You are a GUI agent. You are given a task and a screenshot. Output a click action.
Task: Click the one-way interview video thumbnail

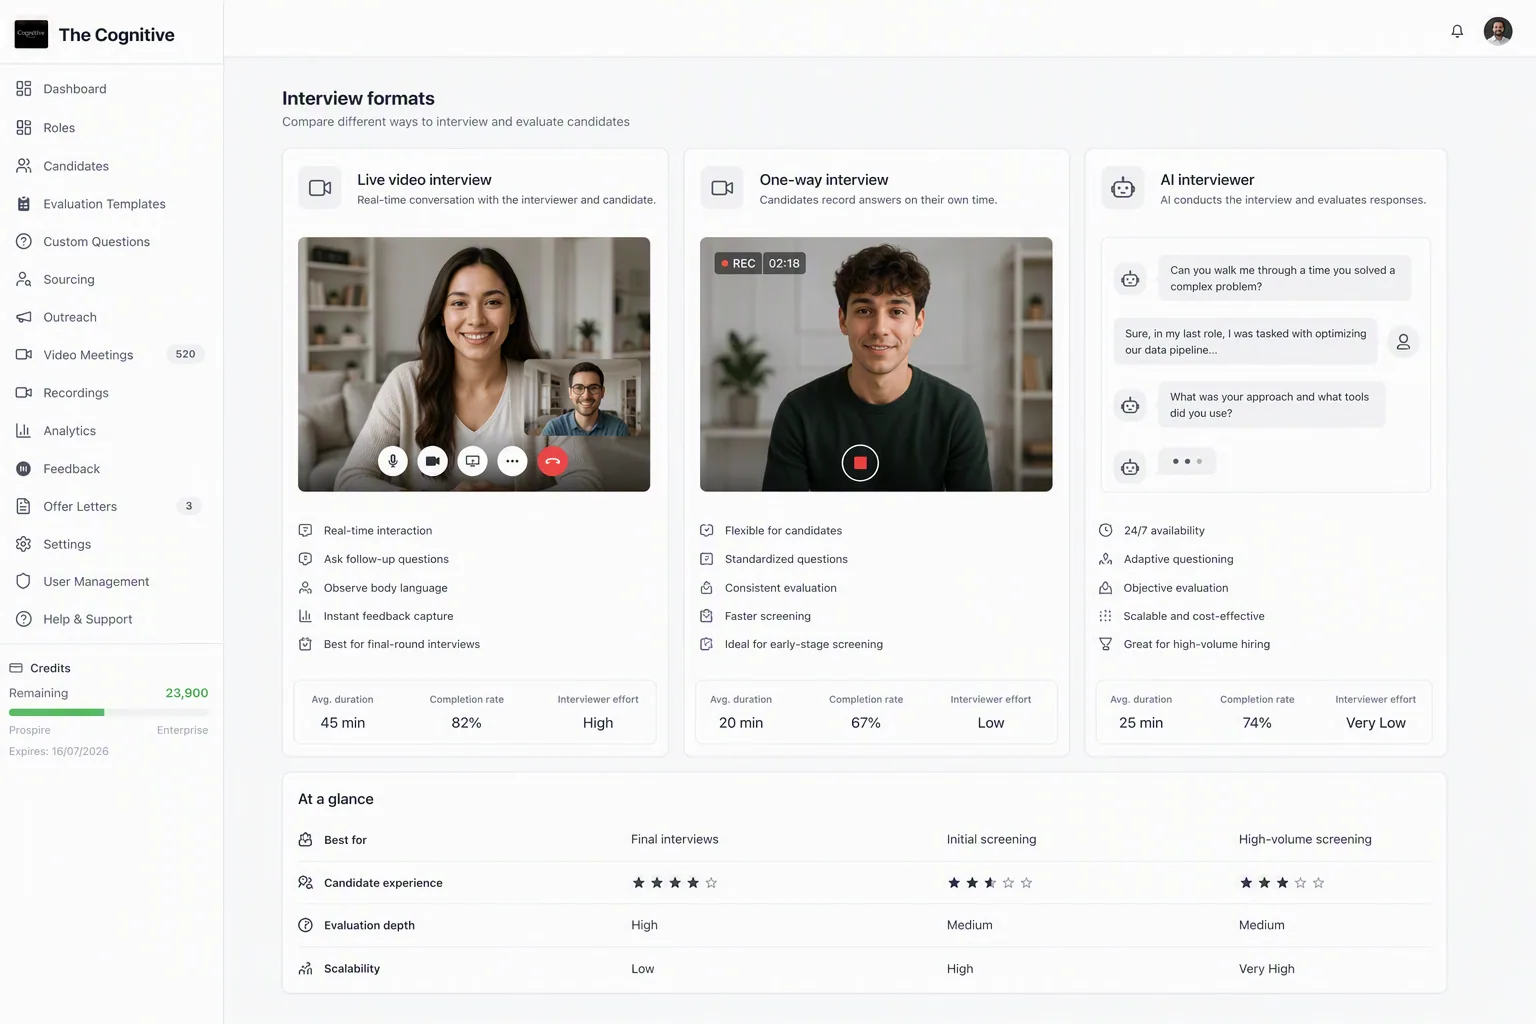(x=876, y=364)
